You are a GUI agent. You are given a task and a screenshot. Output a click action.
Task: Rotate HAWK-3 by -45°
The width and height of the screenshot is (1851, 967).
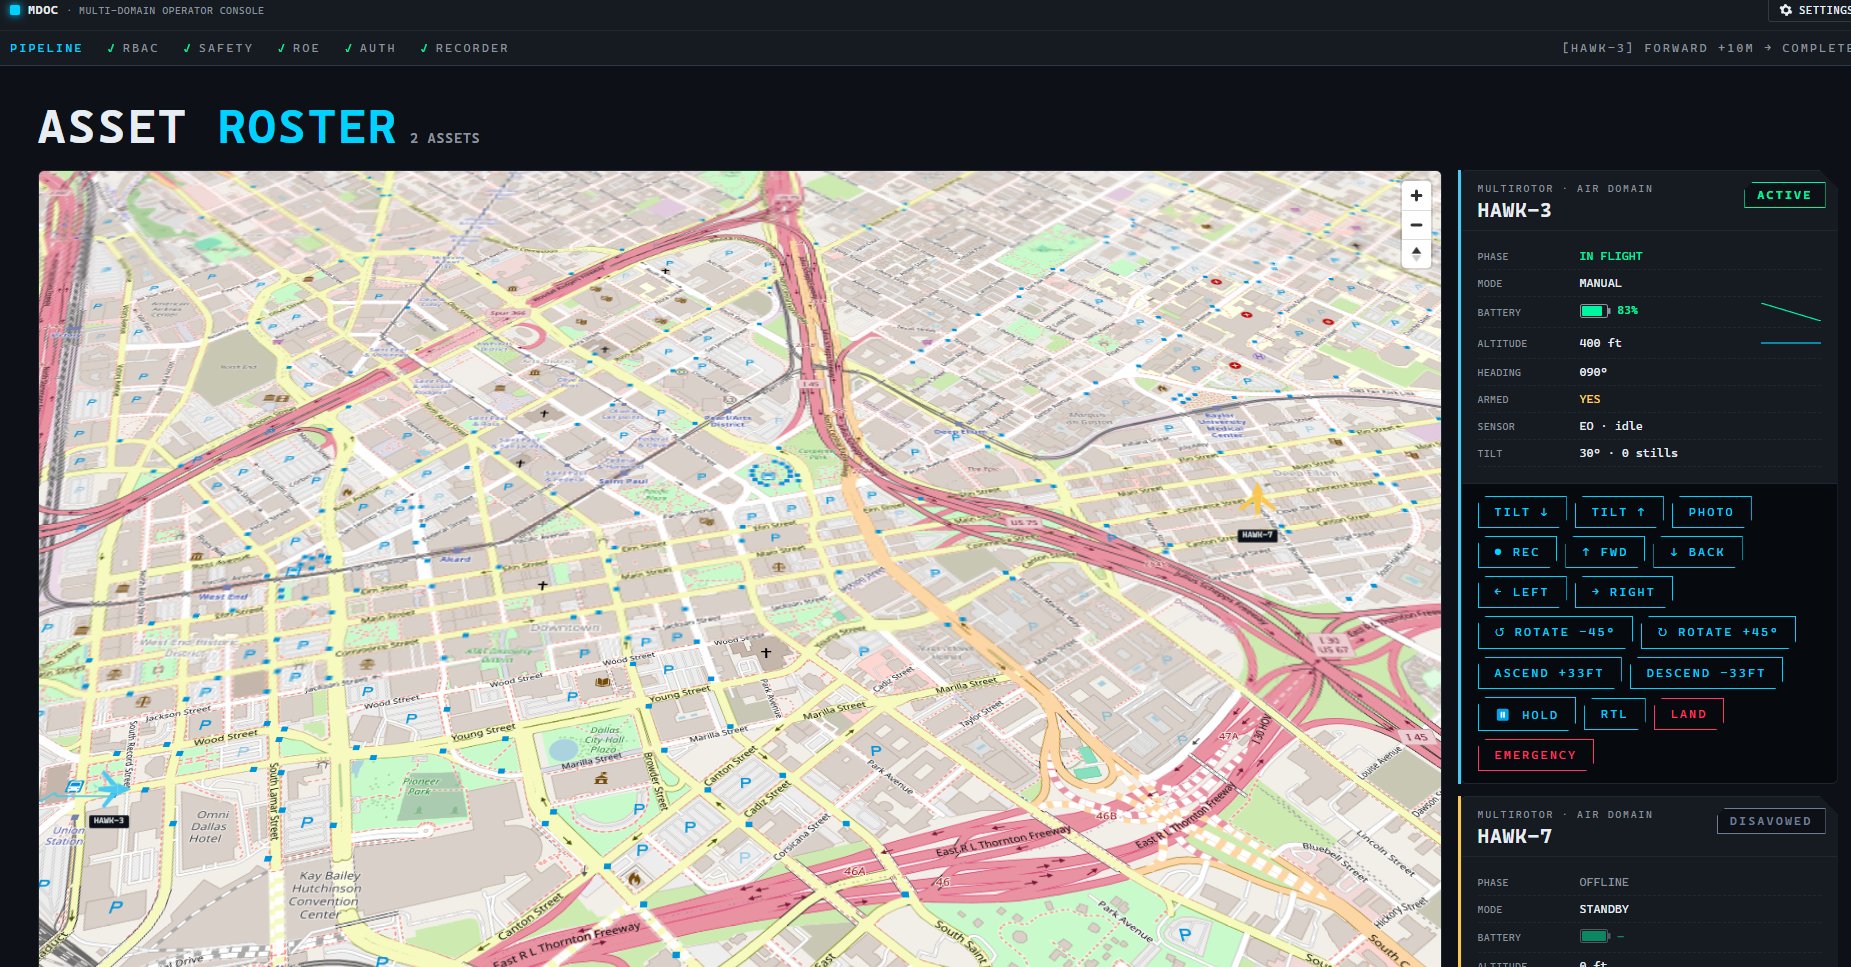pos(1555,632)
